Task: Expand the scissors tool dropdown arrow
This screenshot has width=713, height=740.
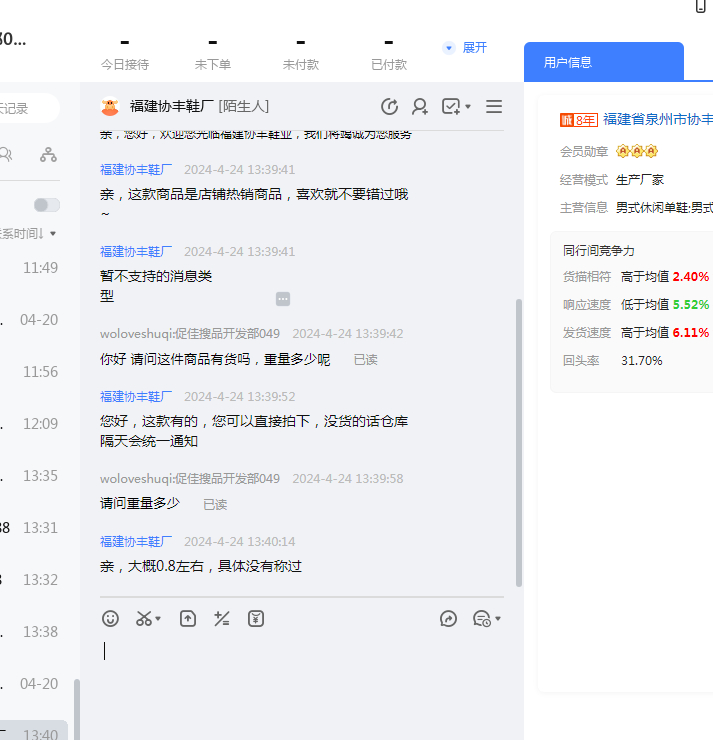Action: 159,619
